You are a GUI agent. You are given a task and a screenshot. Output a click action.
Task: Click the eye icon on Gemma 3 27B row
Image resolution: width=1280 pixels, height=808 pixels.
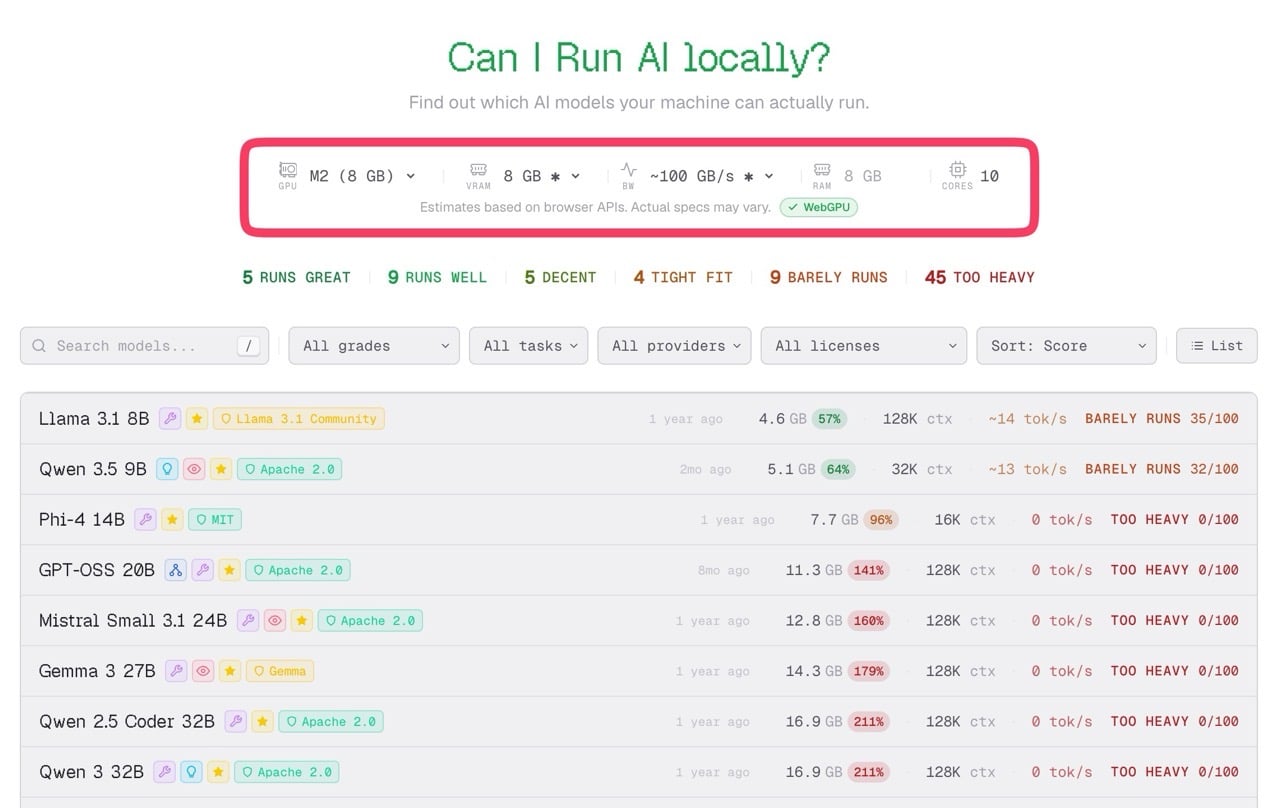click(x=203, y=671)
